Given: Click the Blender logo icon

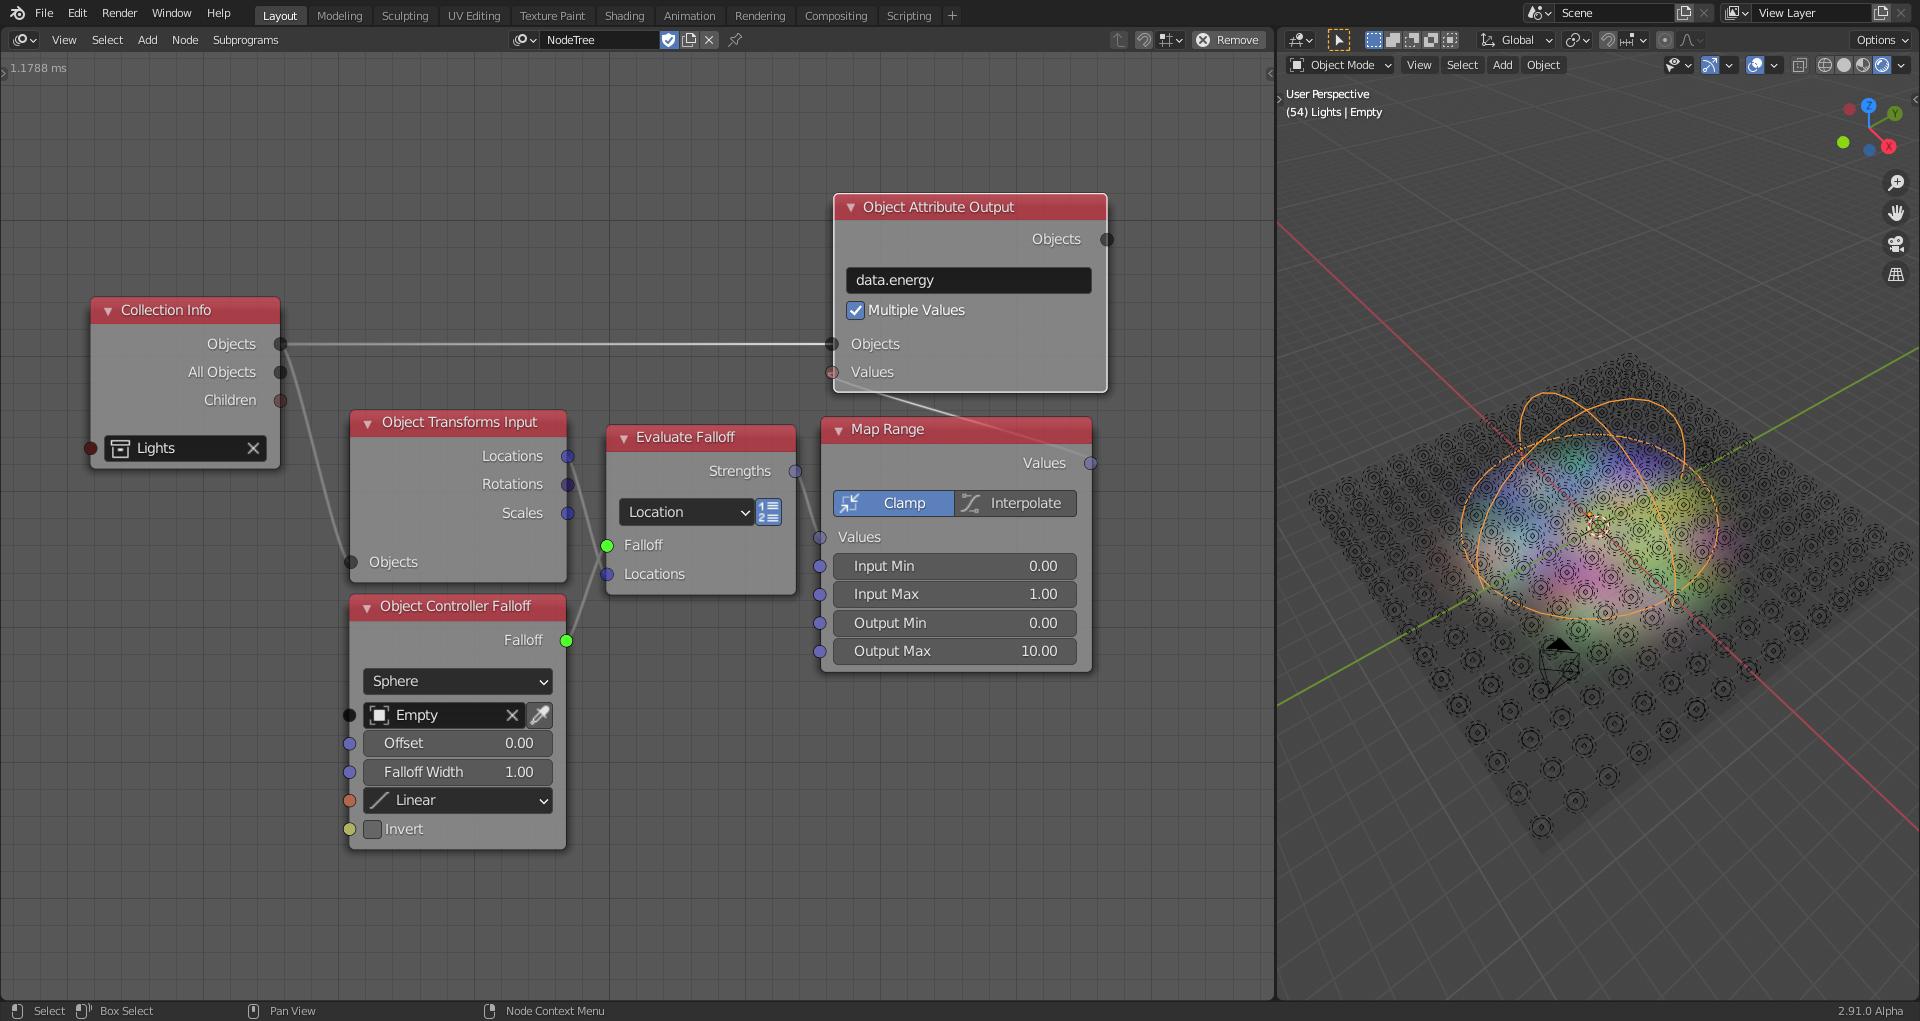Looking at the screenshot, I should 17,13.
